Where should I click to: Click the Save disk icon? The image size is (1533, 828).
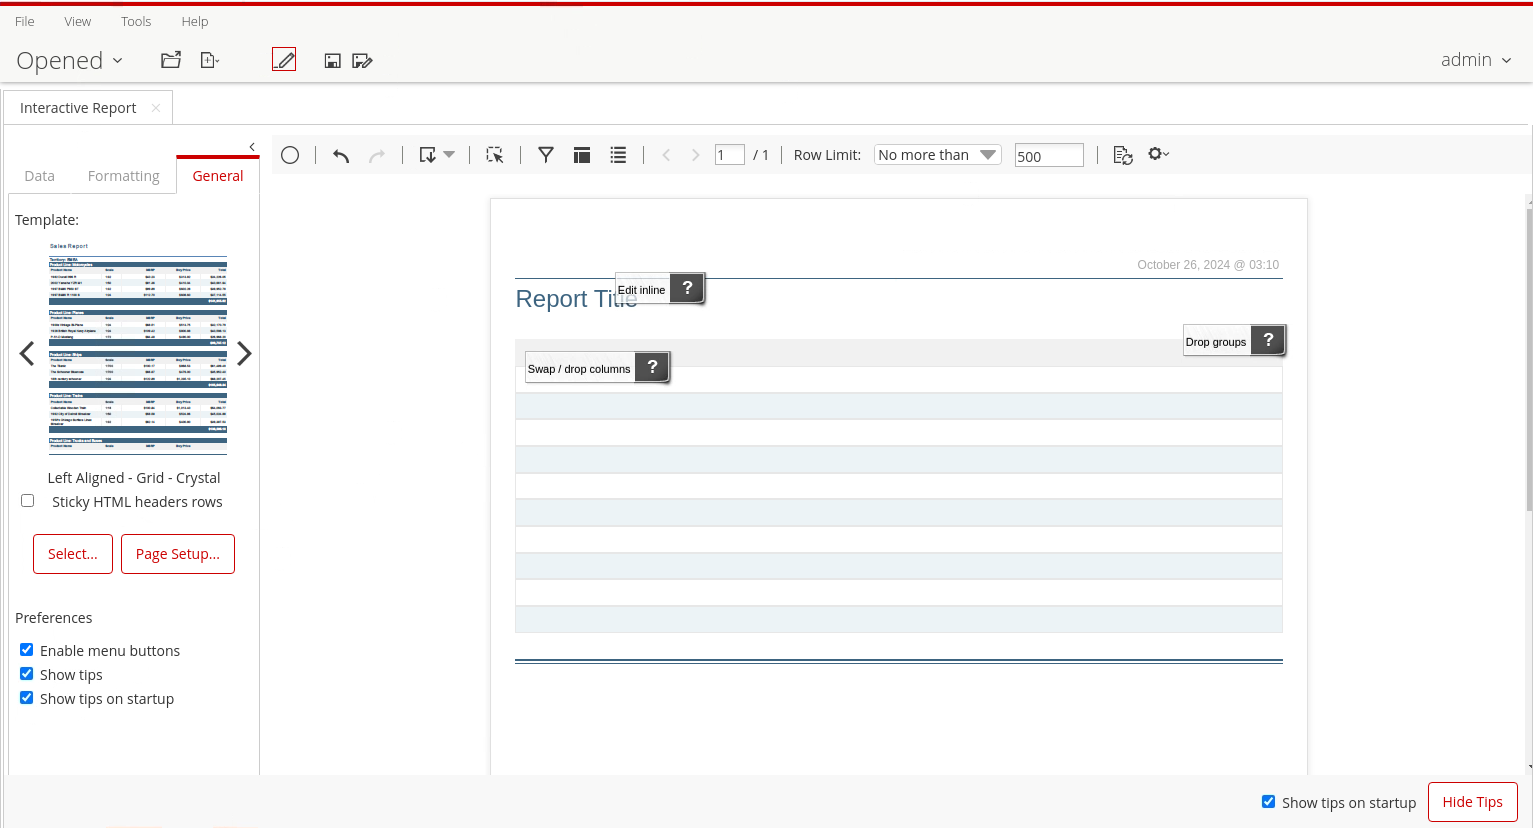pyautogui.click(x=333, y=61)
